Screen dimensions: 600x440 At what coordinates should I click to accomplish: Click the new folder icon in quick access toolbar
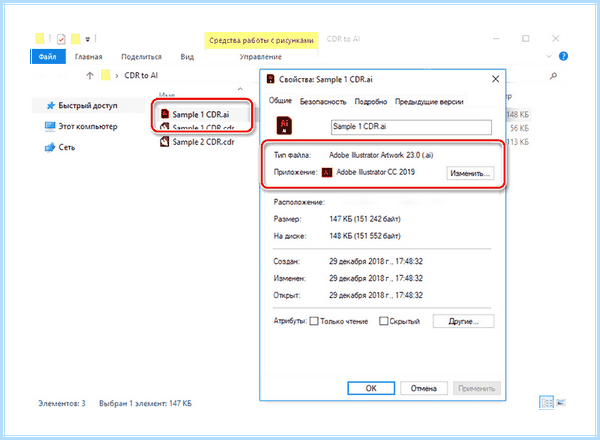(76, 39)
